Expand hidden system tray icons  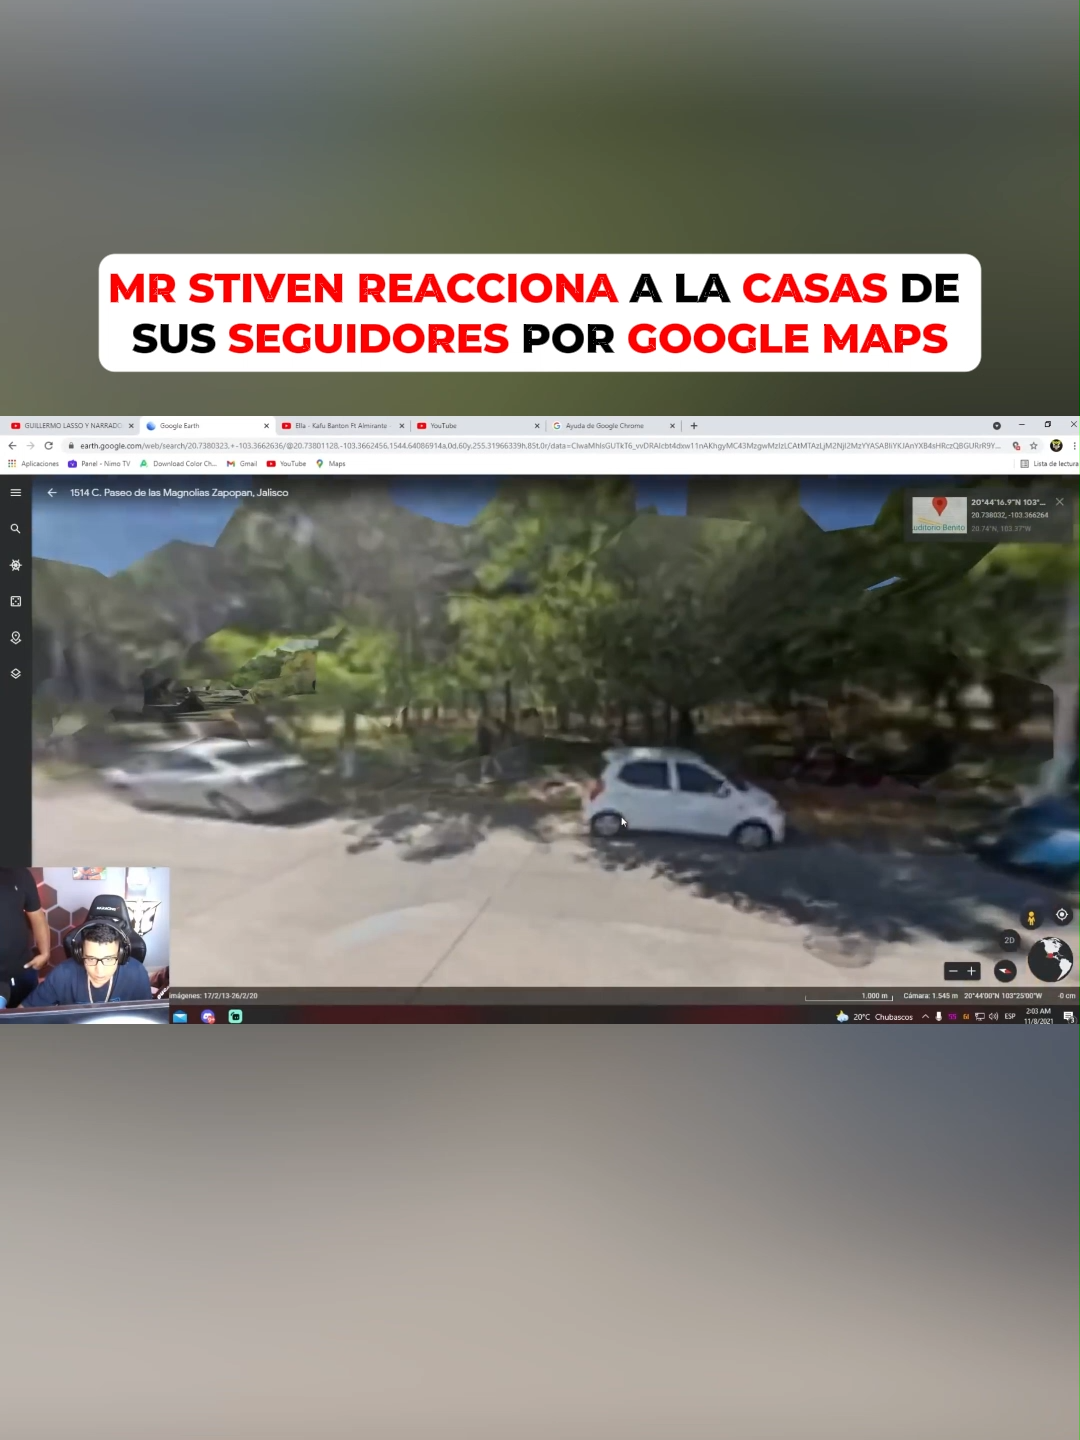[925, 1017]
